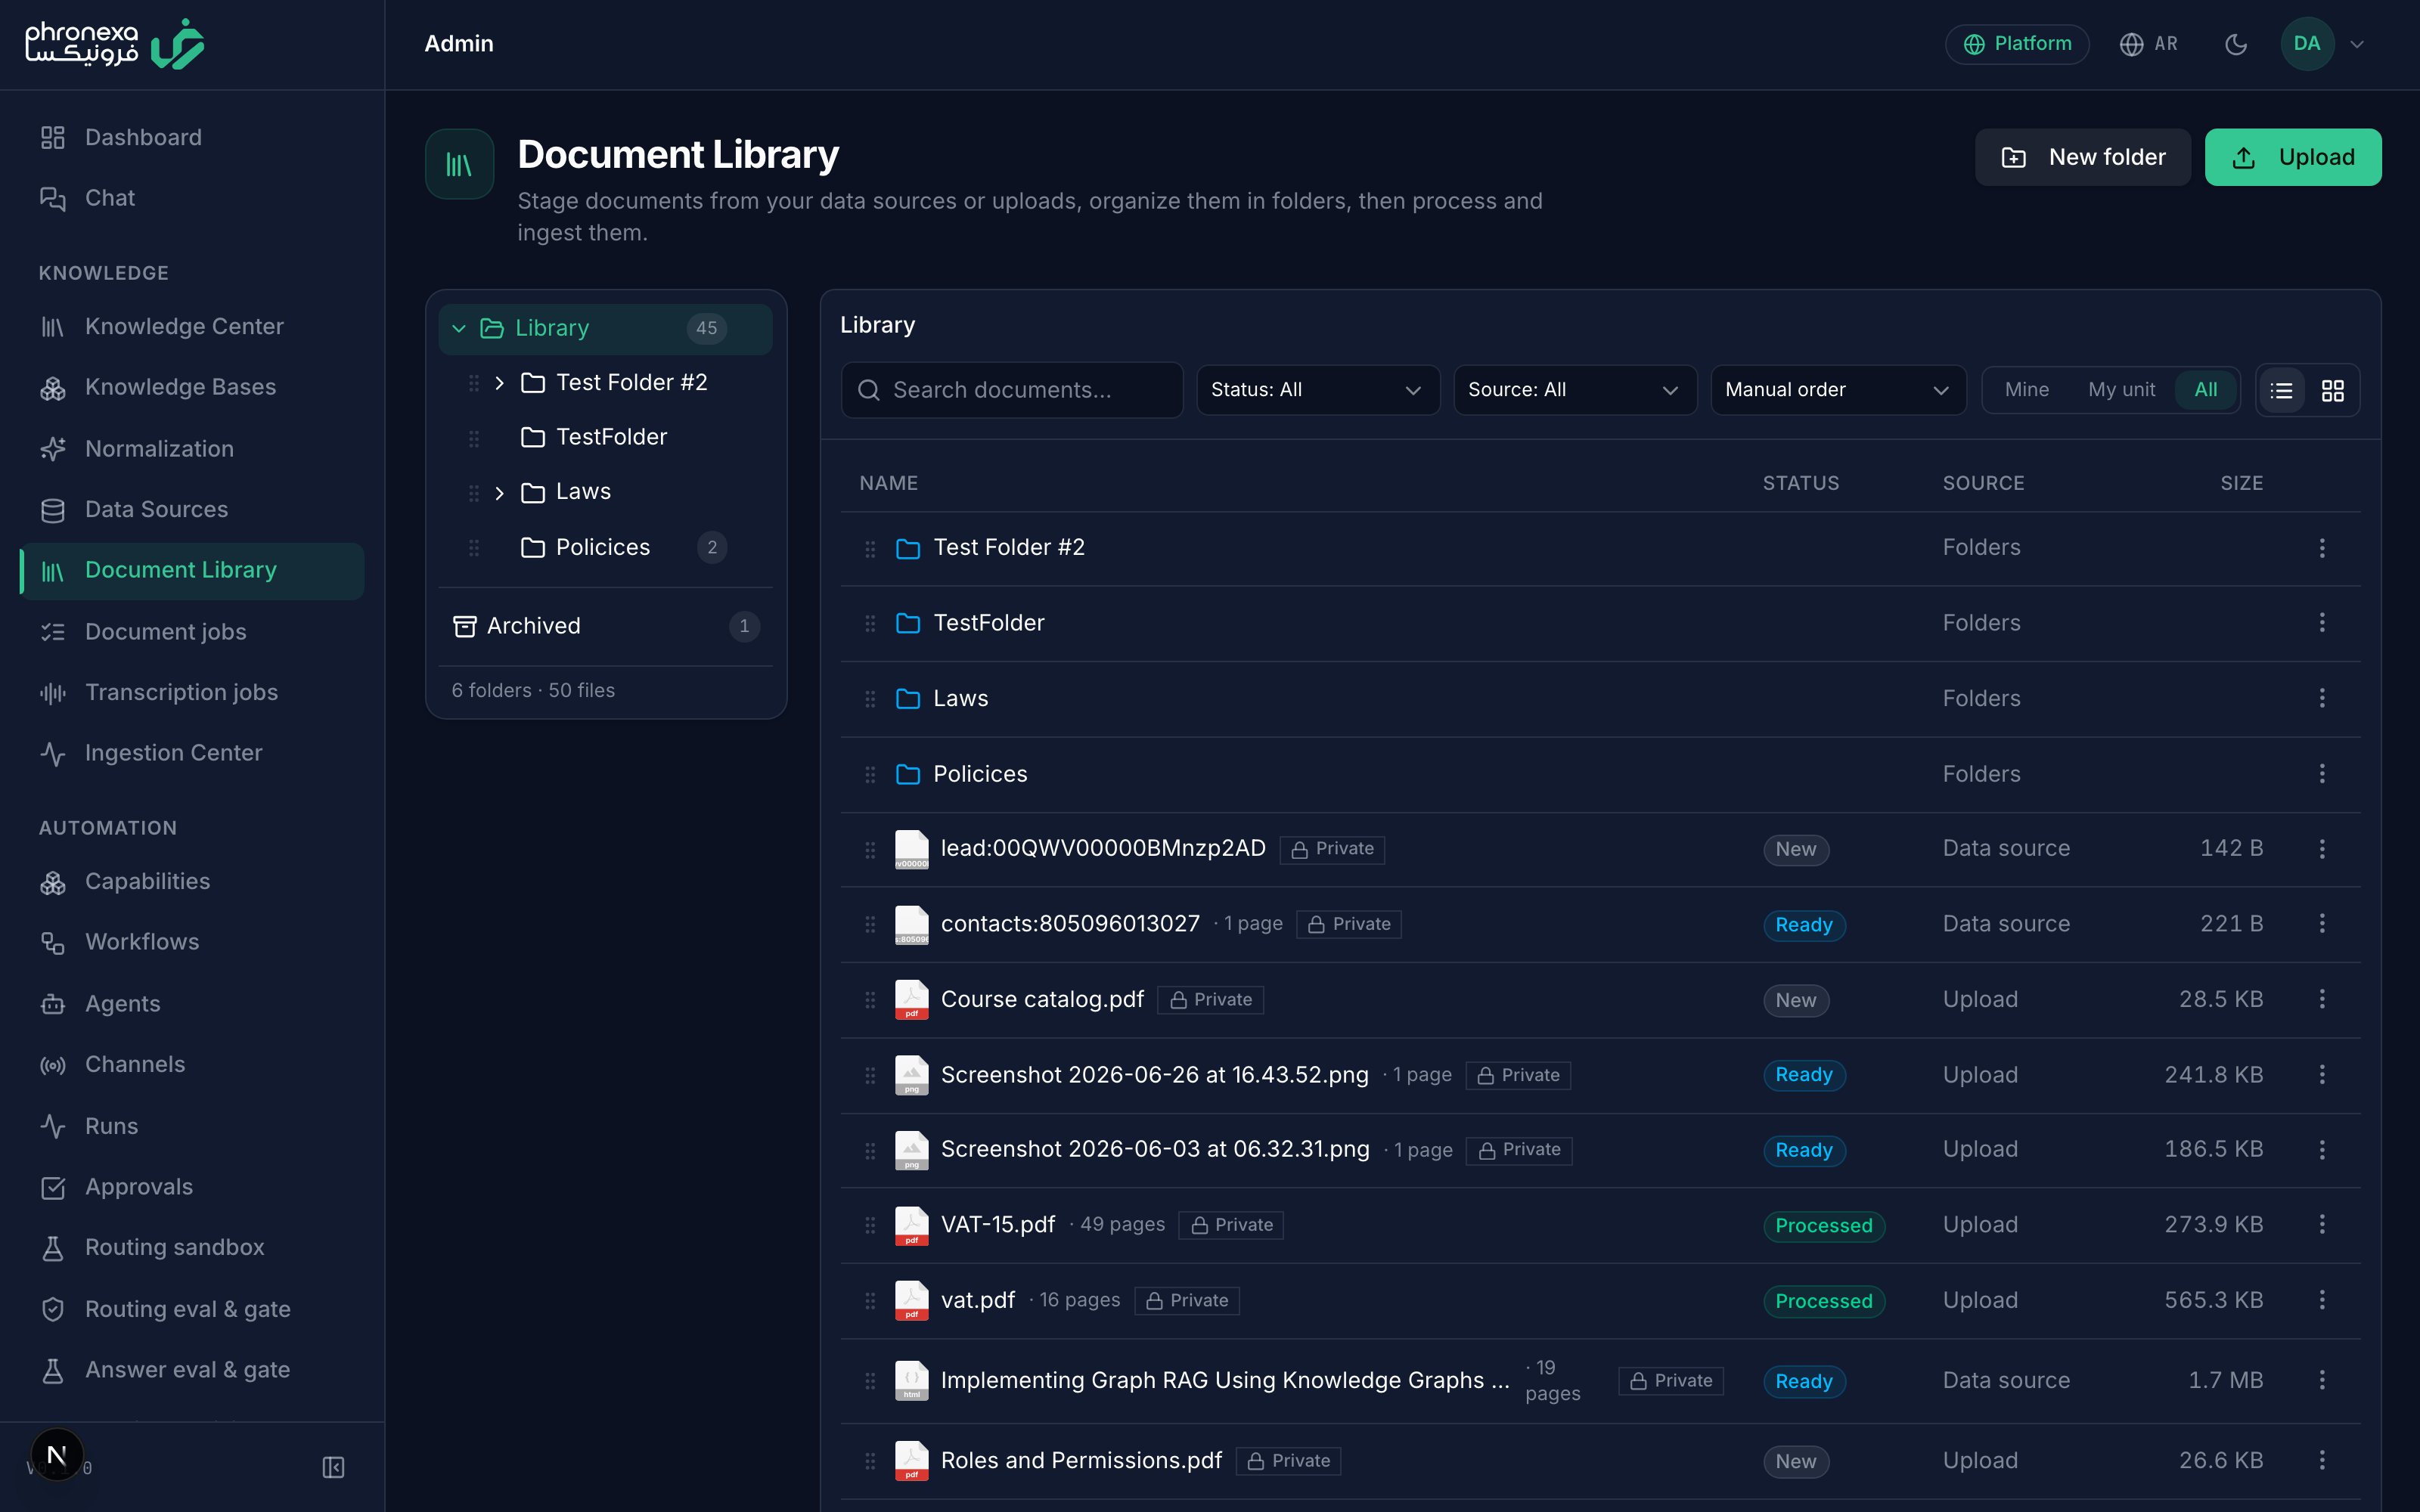Click the Platform scope button
Viewport: 2420px width, 1512px height.
pyautogui.click(x=2017, y=44)
